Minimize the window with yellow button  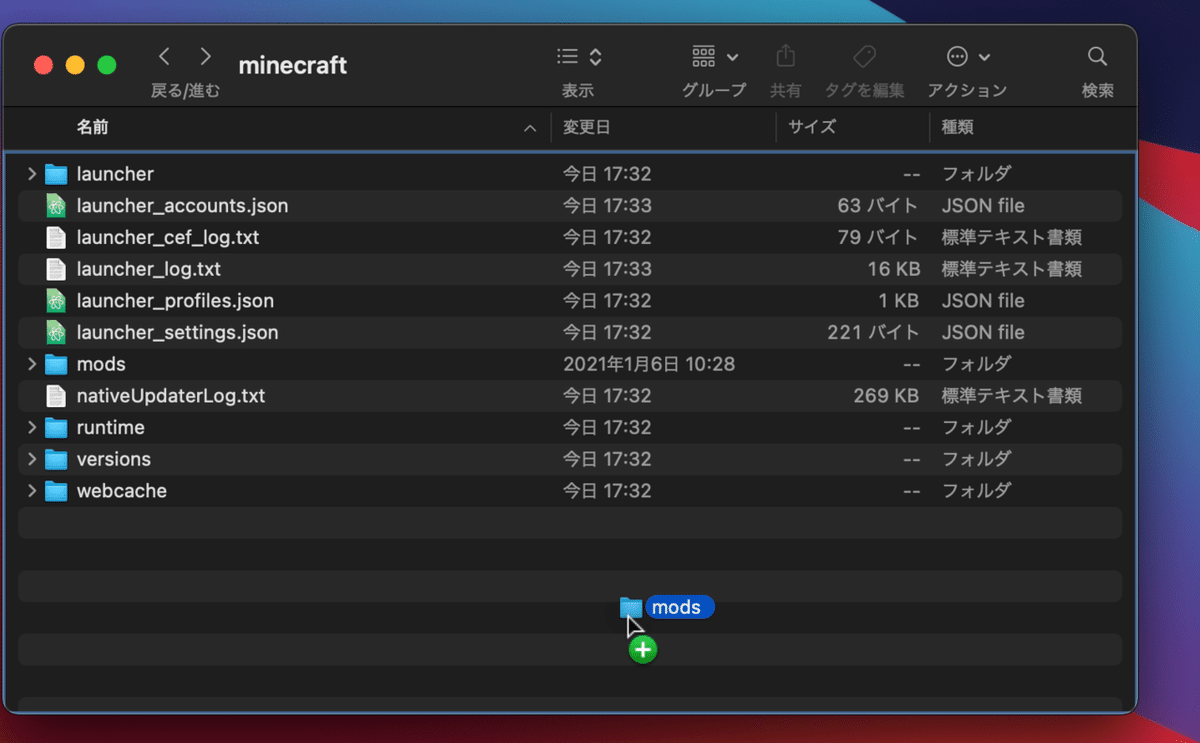tap(75, 65)
